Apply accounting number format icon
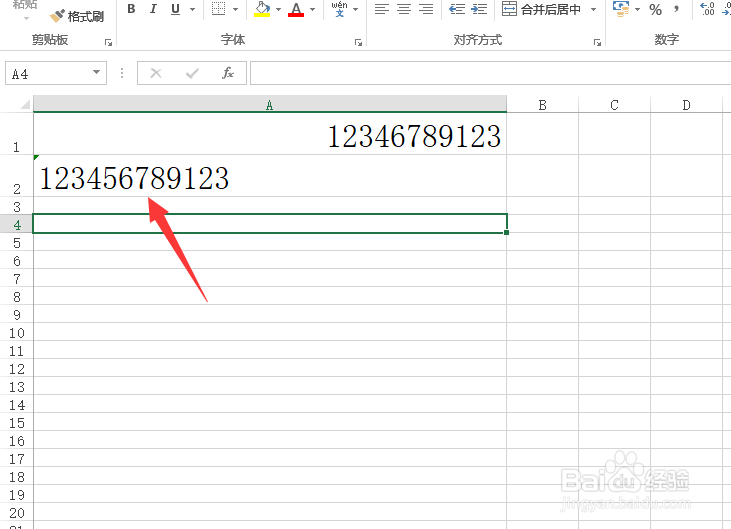This screenshot has height=529, width=731. tap(621, 9)
